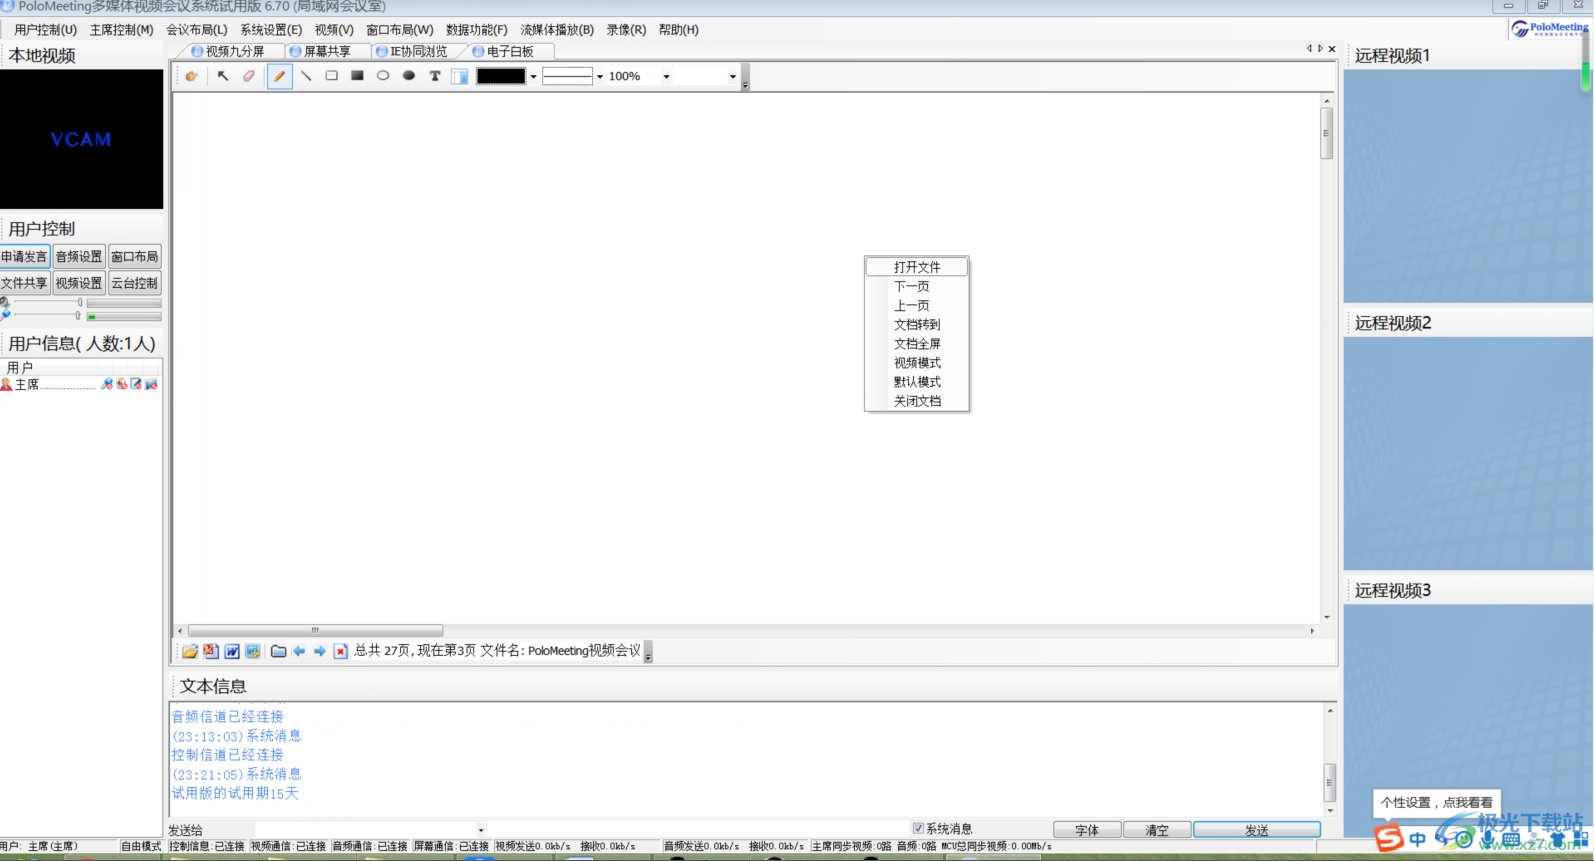Click the black color swatch

[x=501, y=76]
